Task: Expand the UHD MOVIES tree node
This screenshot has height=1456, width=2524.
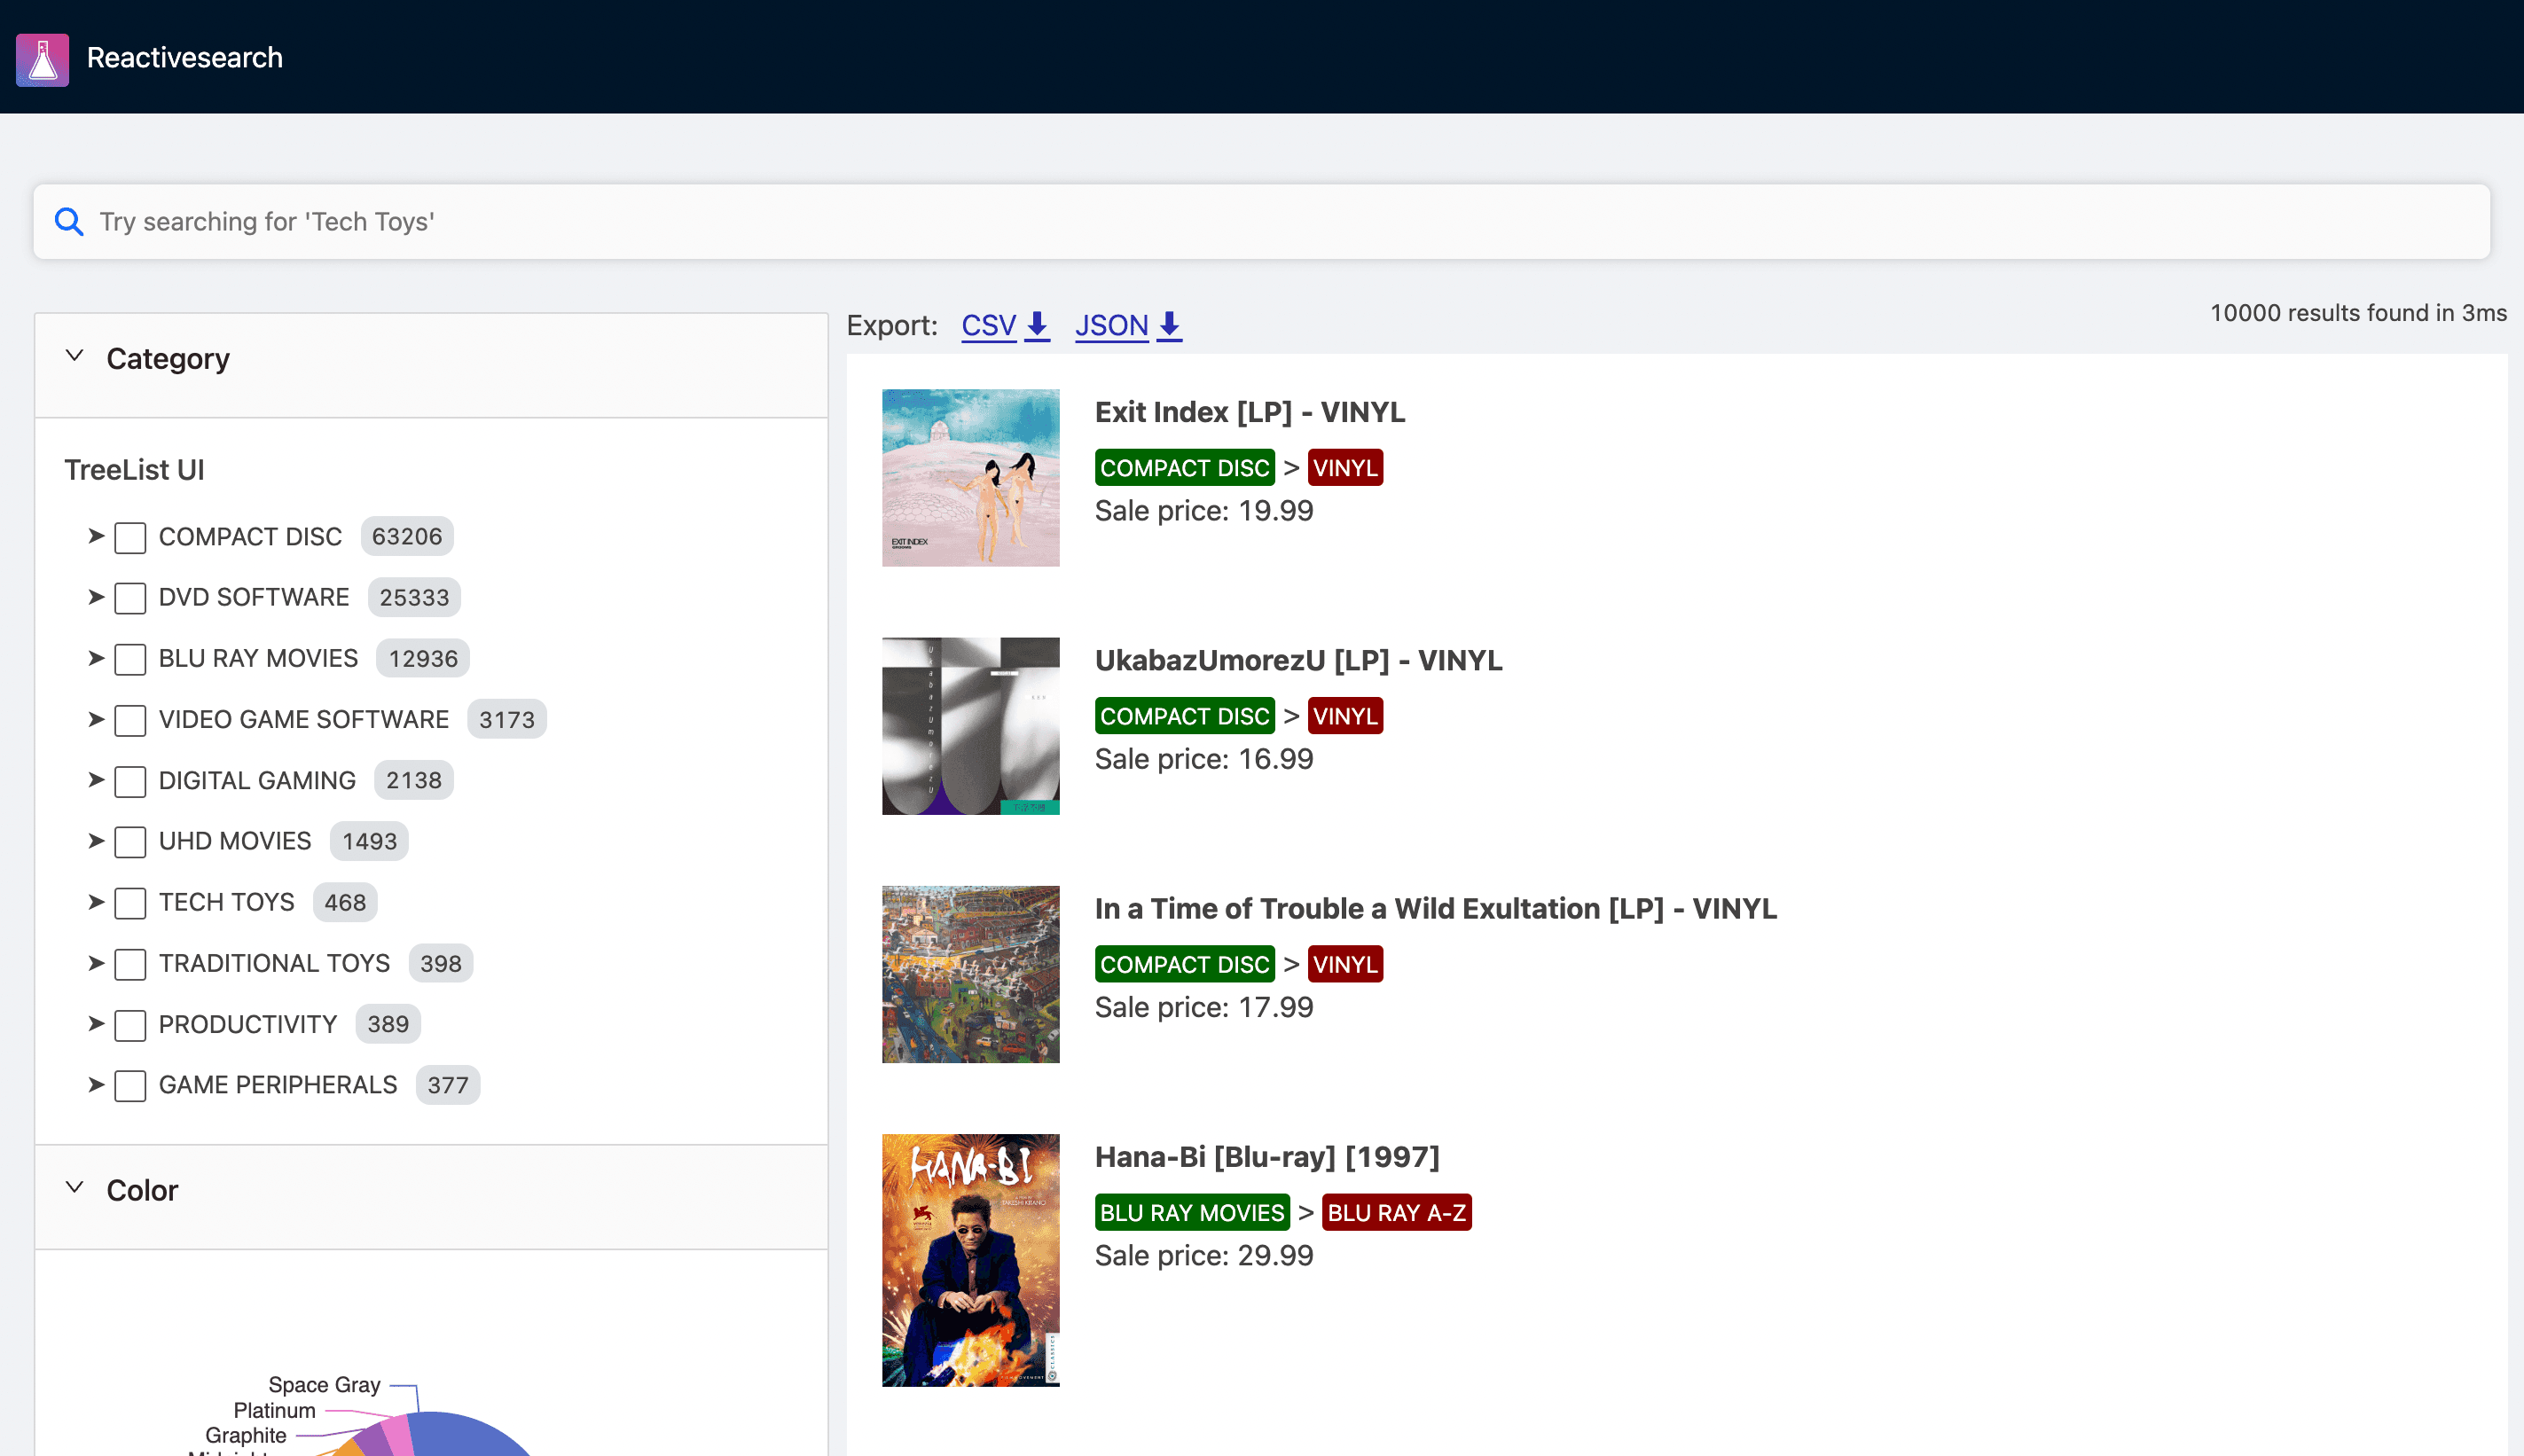Action: tap(96, 842)
